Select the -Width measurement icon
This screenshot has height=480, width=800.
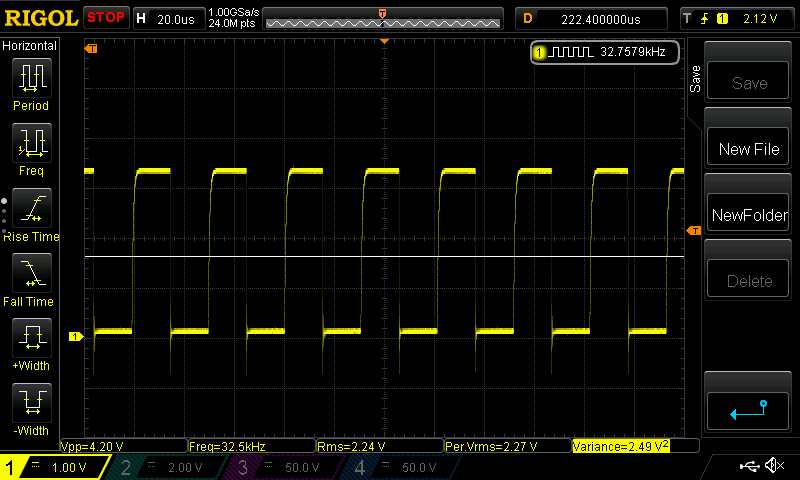click(32, 402)
